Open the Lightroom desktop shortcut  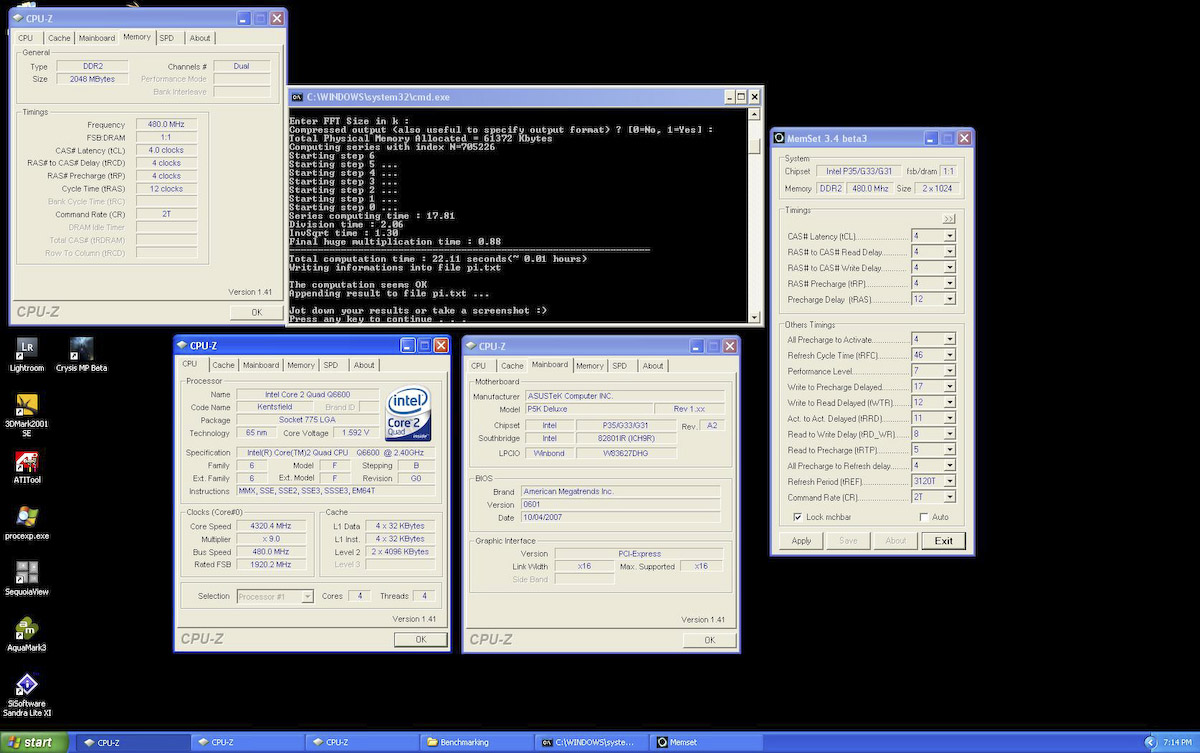[x=27, y=354]
